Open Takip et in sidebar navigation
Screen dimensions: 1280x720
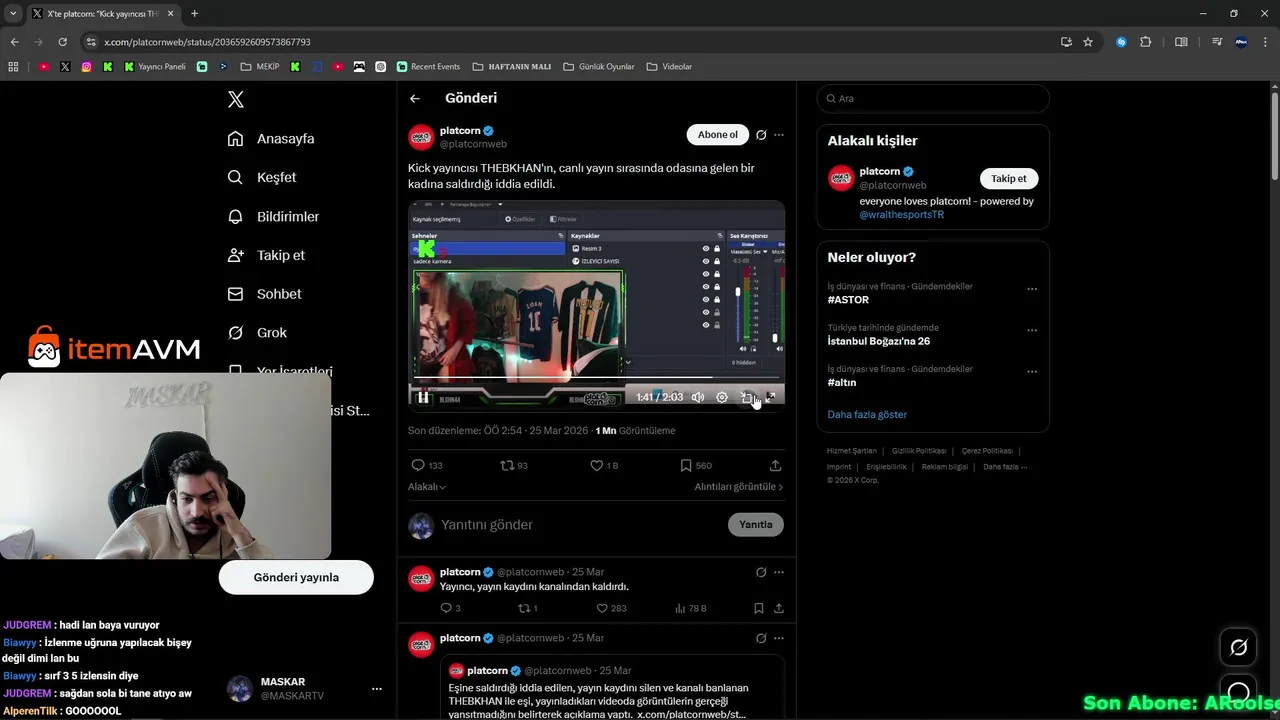click(x=266, y=255)
